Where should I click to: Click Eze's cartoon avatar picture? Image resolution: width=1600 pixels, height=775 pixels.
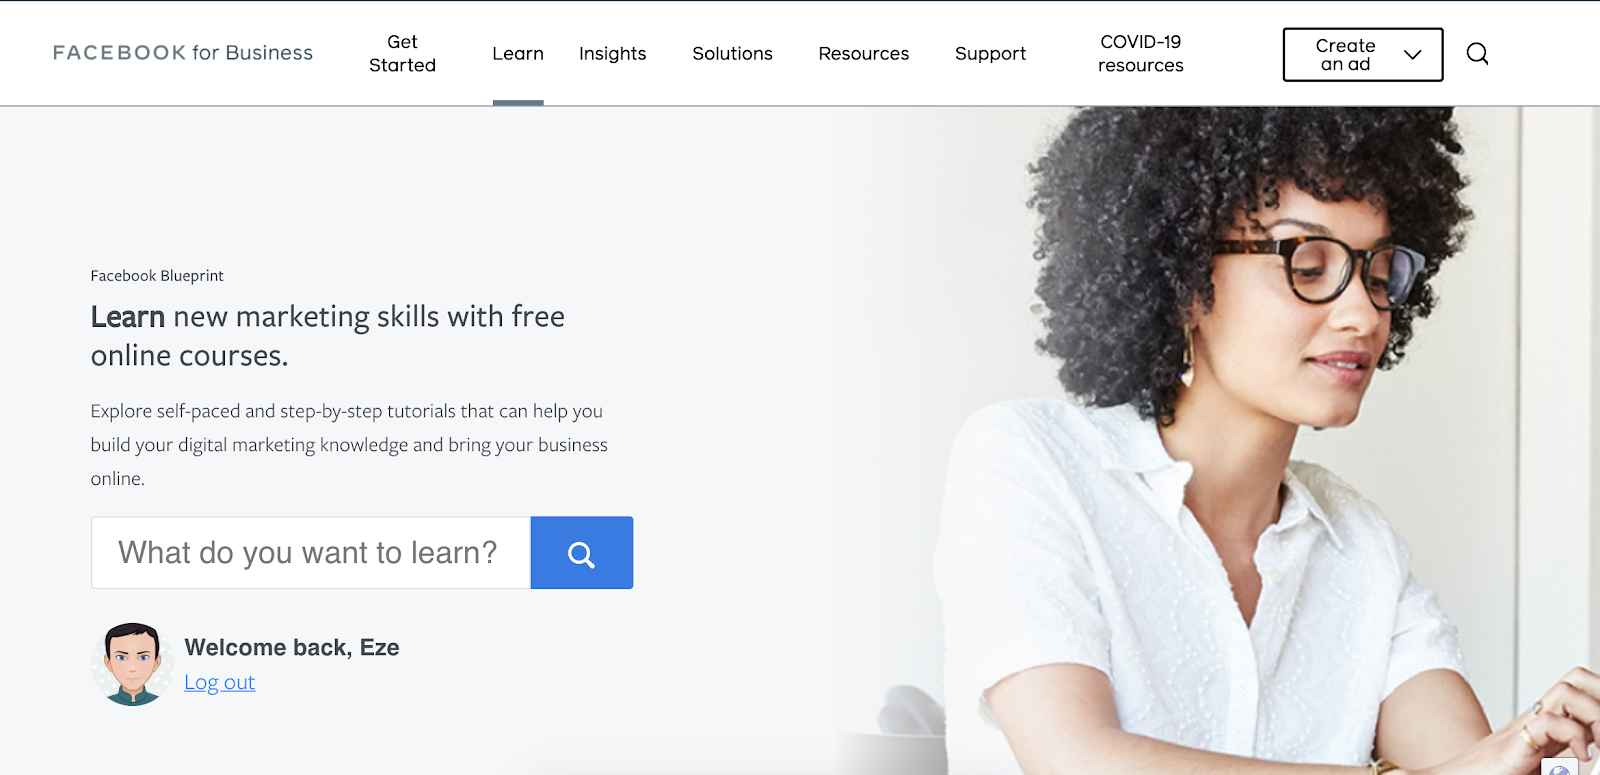pos(132,664)
